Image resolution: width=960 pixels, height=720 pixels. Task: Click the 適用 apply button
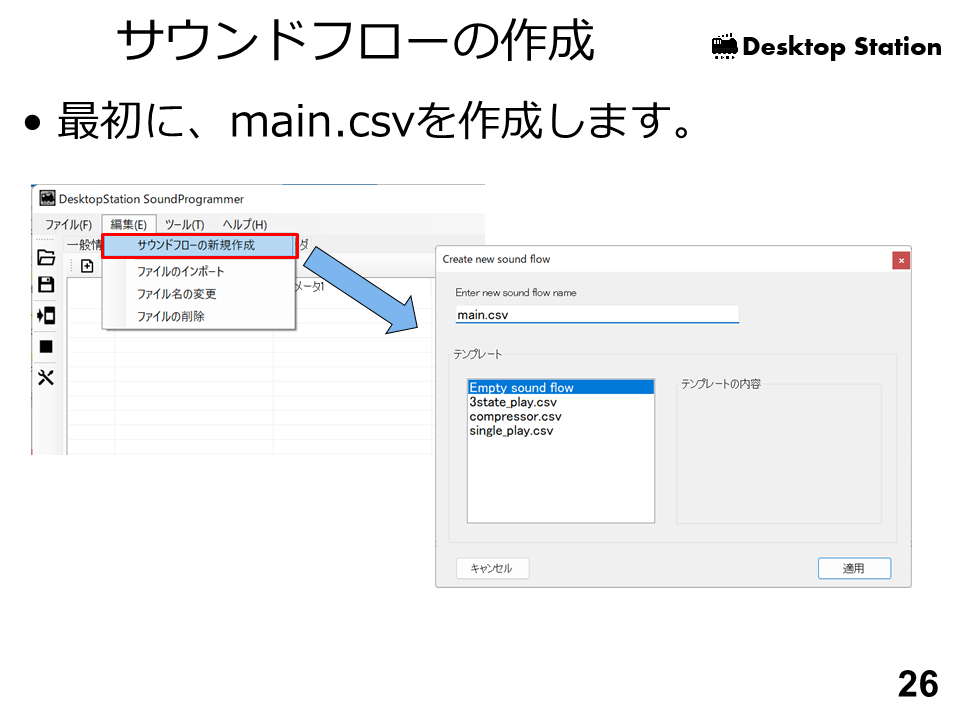pyautogui.click(x=853, y=568)
